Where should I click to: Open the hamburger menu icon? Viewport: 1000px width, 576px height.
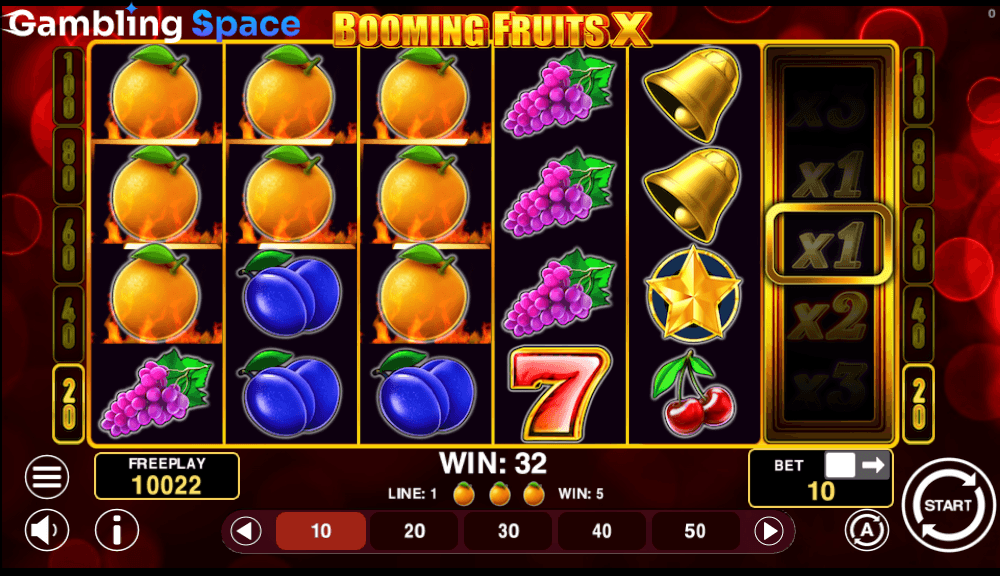(47, 476)
